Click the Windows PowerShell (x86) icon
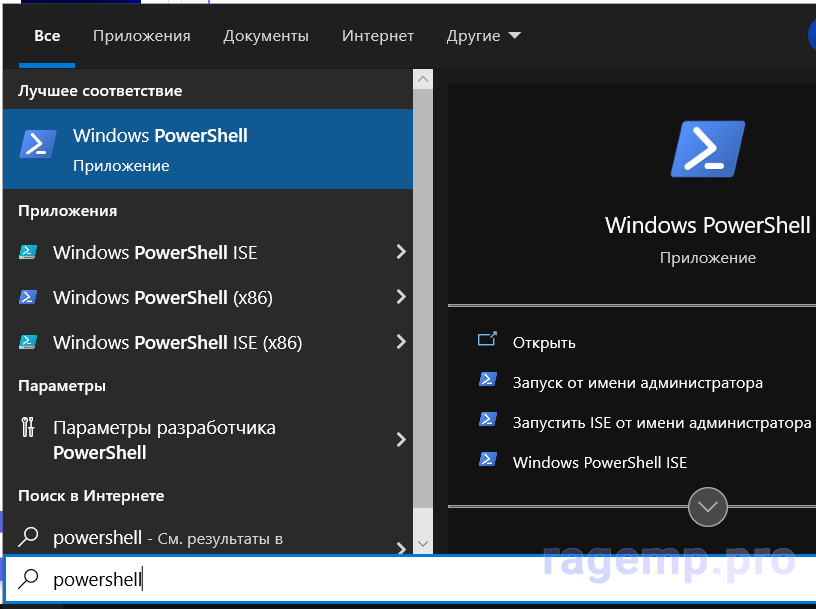Screen dimensions: 816x609 click(x=28, y=297)
